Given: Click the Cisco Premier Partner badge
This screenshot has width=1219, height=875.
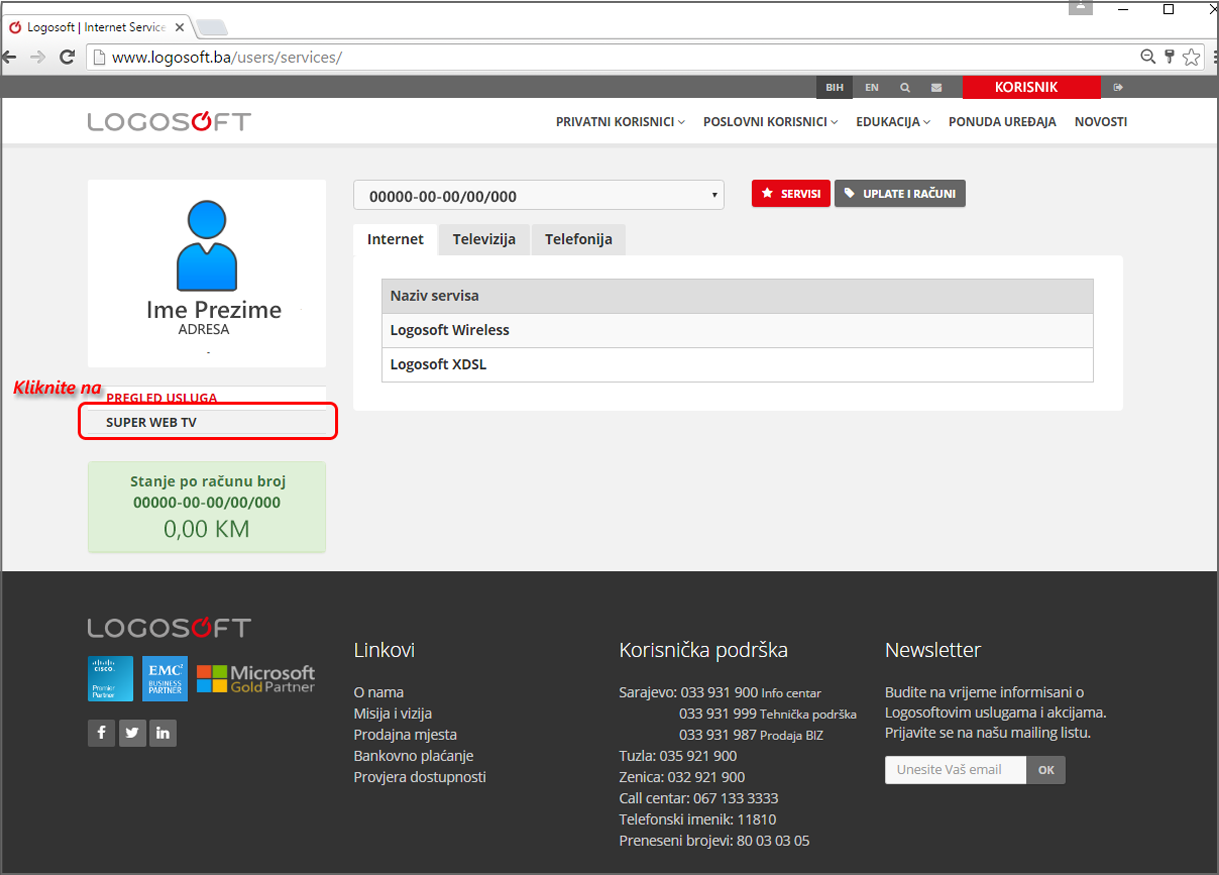Looking at the screenshot, I should (x=110, y=678).
